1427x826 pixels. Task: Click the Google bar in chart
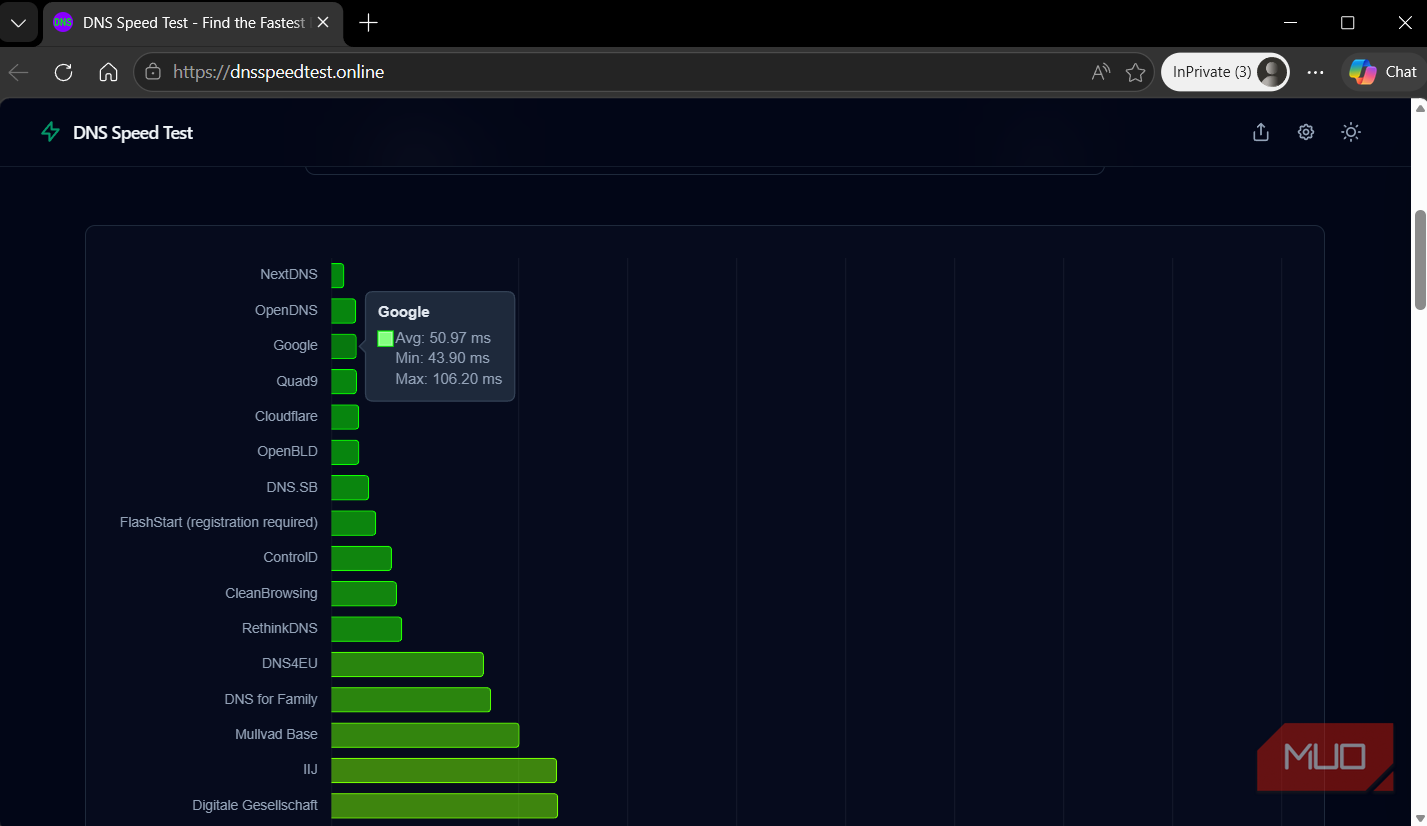click(x=344, y=346)
